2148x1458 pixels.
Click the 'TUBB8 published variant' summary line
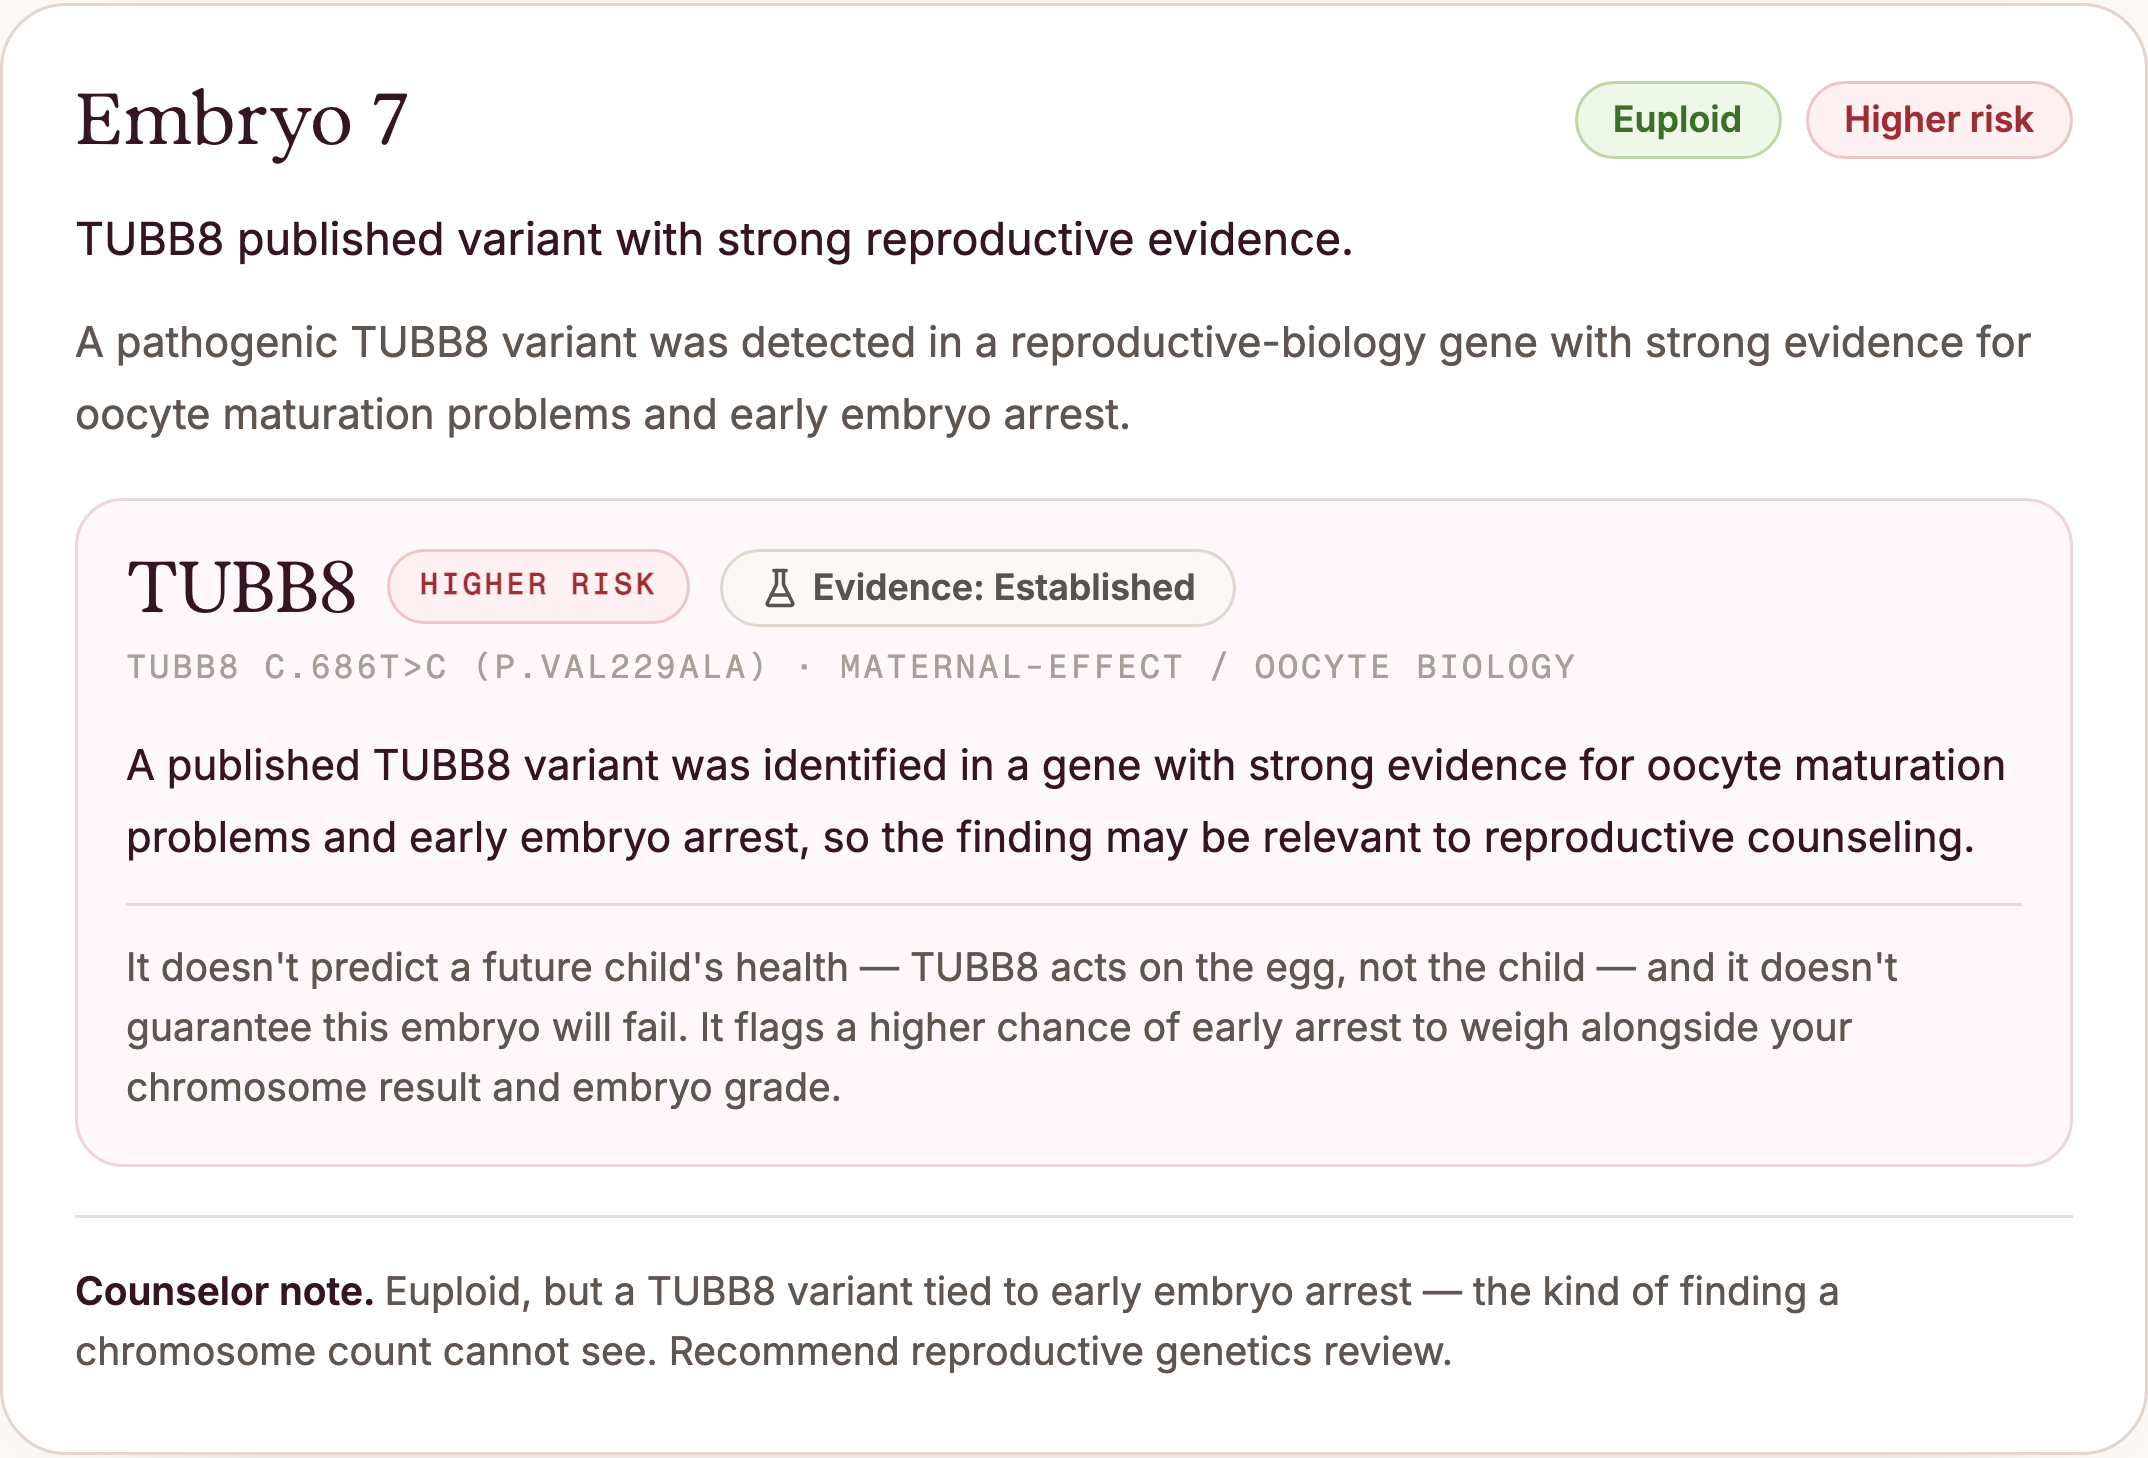(x=714, y=240)
